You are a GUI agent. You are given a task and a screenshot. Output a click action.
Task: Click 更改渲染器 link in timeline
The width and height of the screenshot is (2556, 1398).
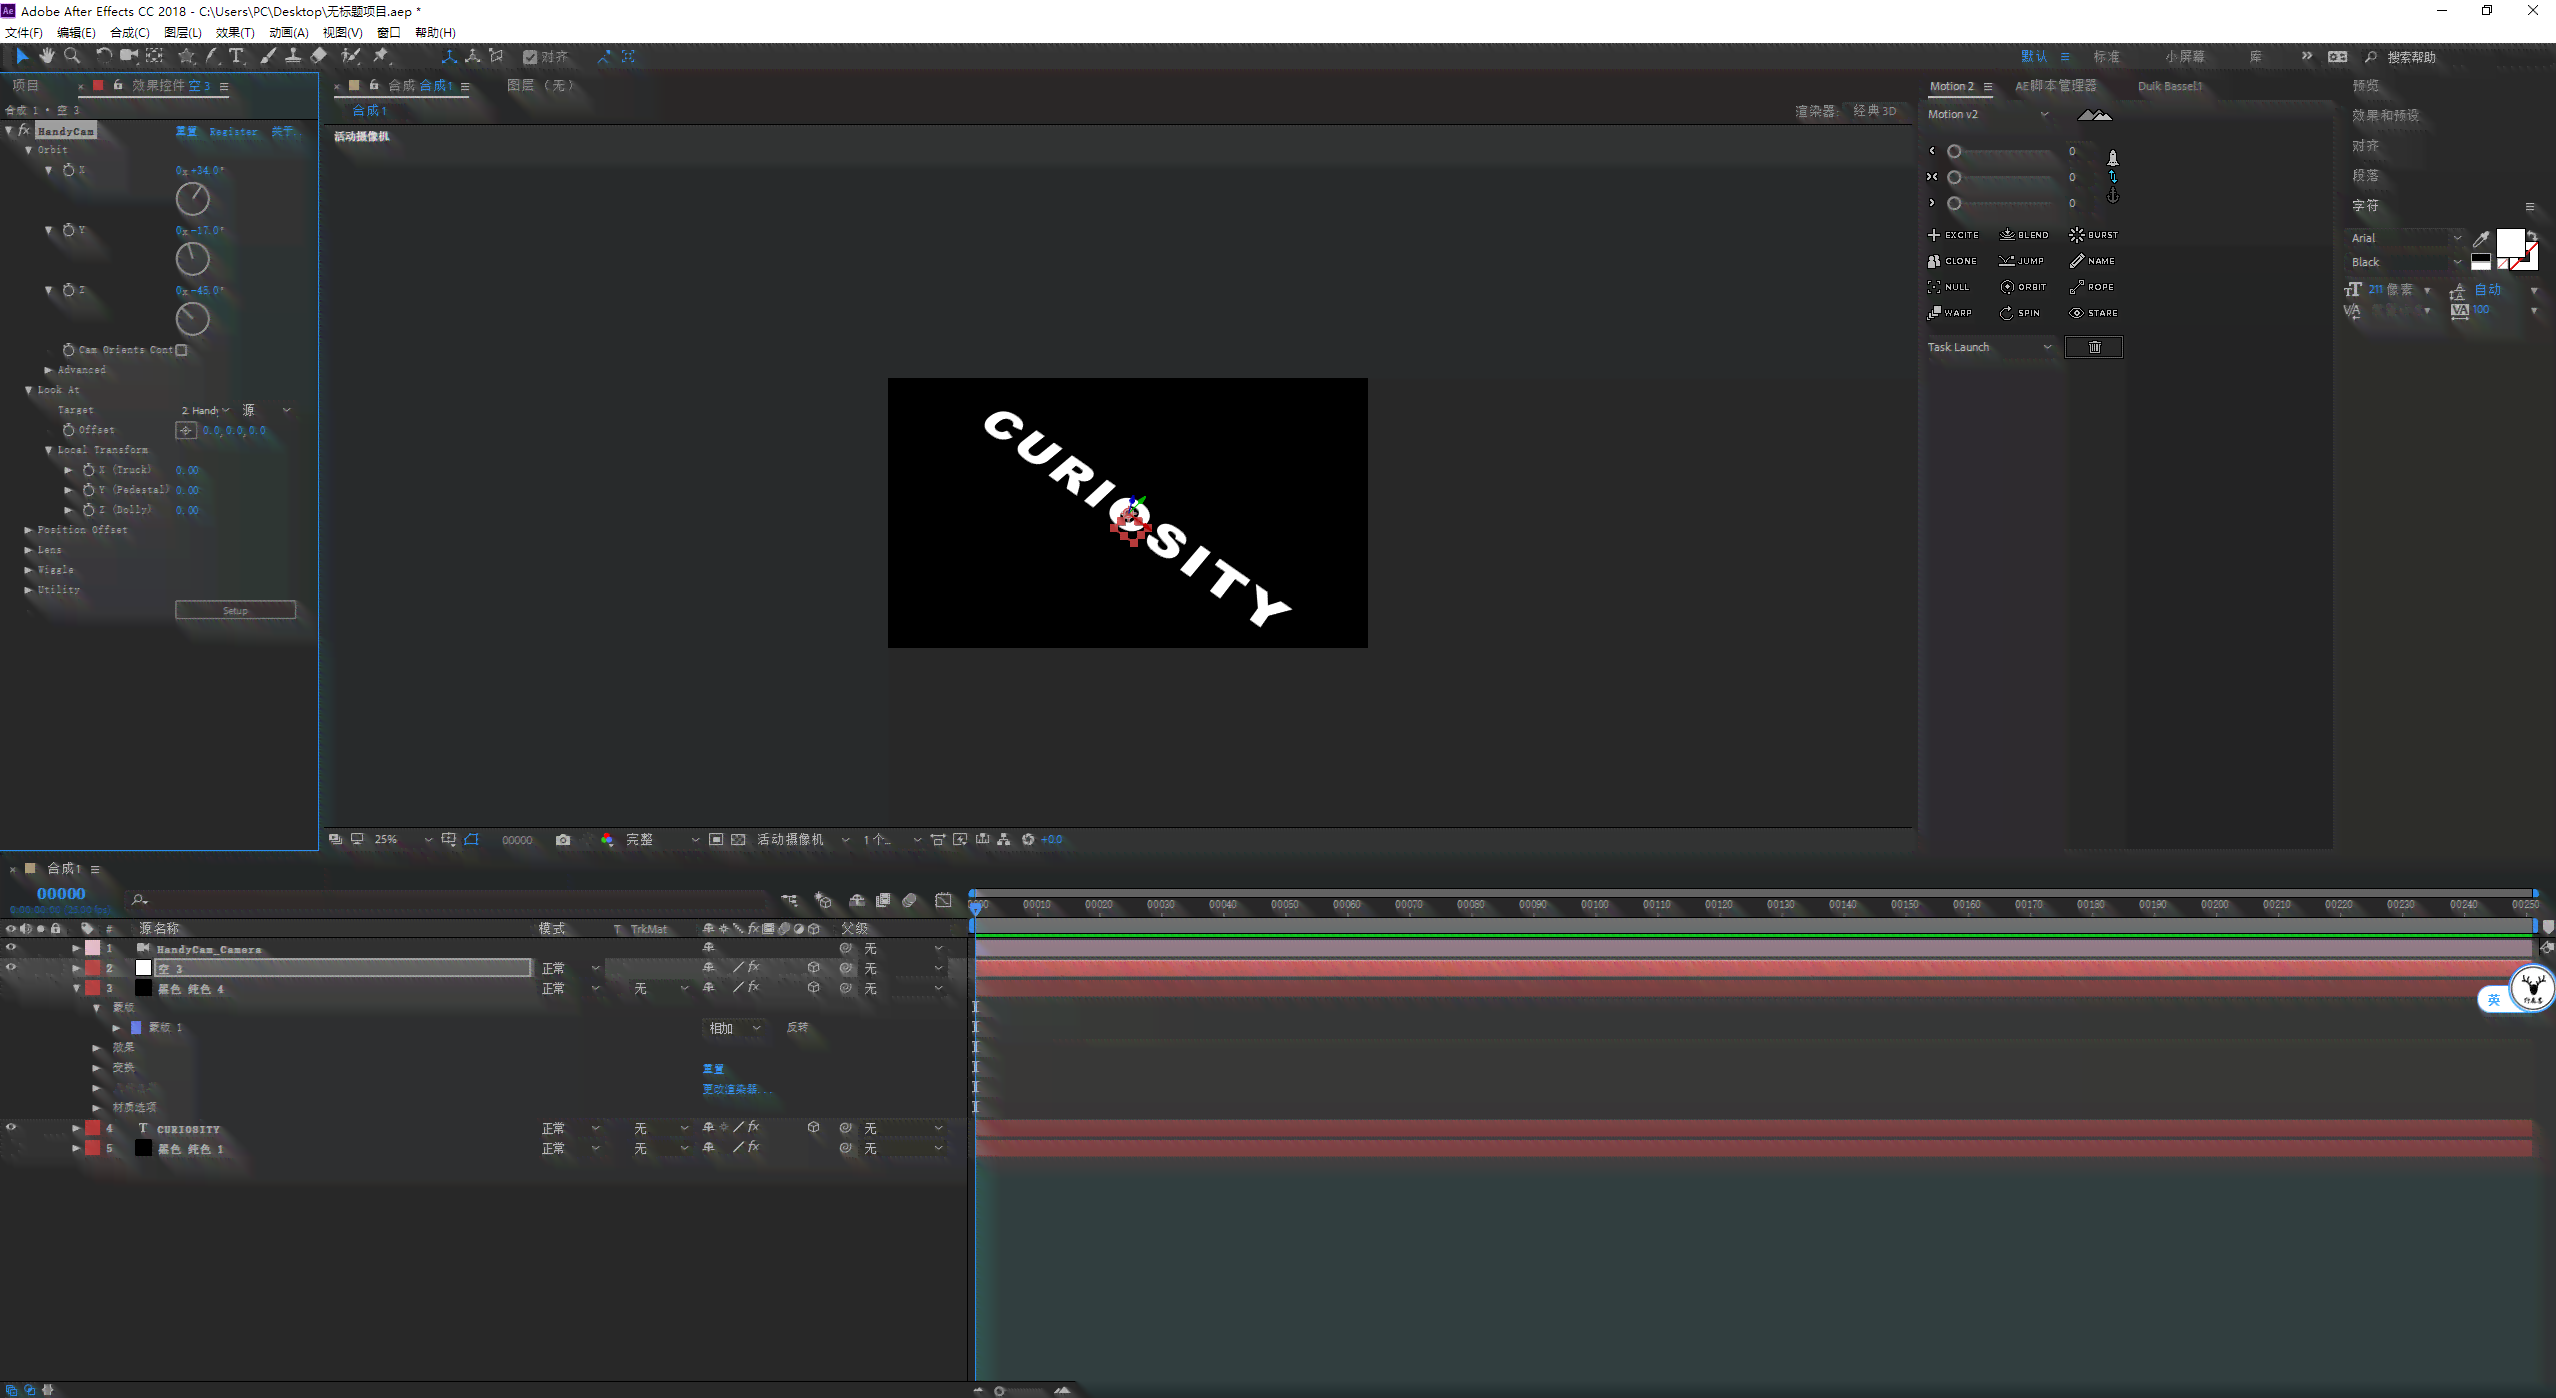pyautogui.click(x=737, y=1089)
